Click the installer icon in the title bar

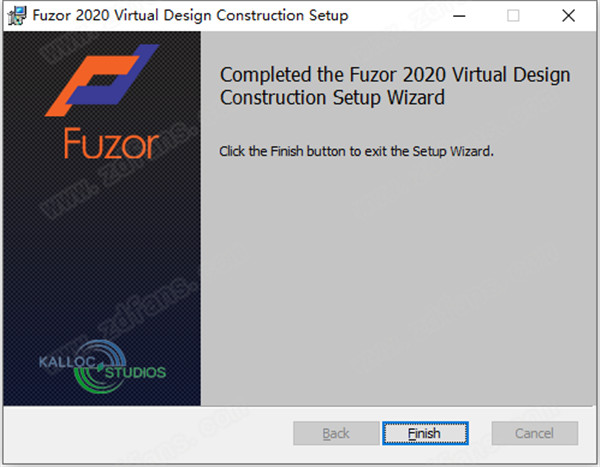[17, 16]
